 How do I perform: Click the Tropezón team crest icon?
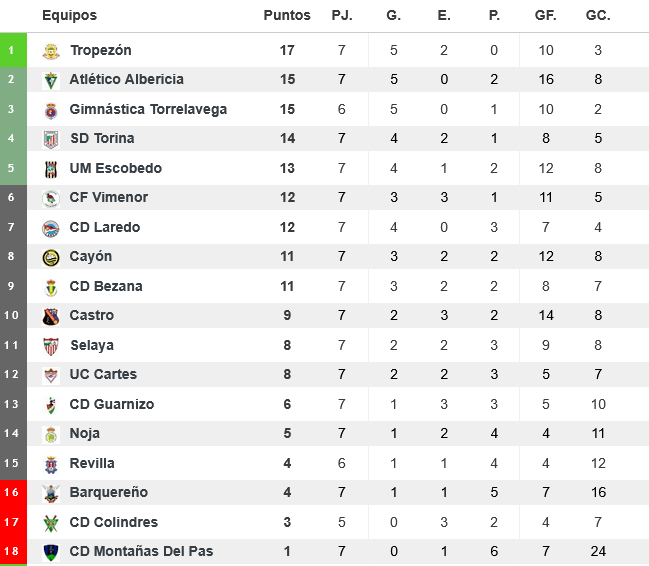tap(51, 51)
